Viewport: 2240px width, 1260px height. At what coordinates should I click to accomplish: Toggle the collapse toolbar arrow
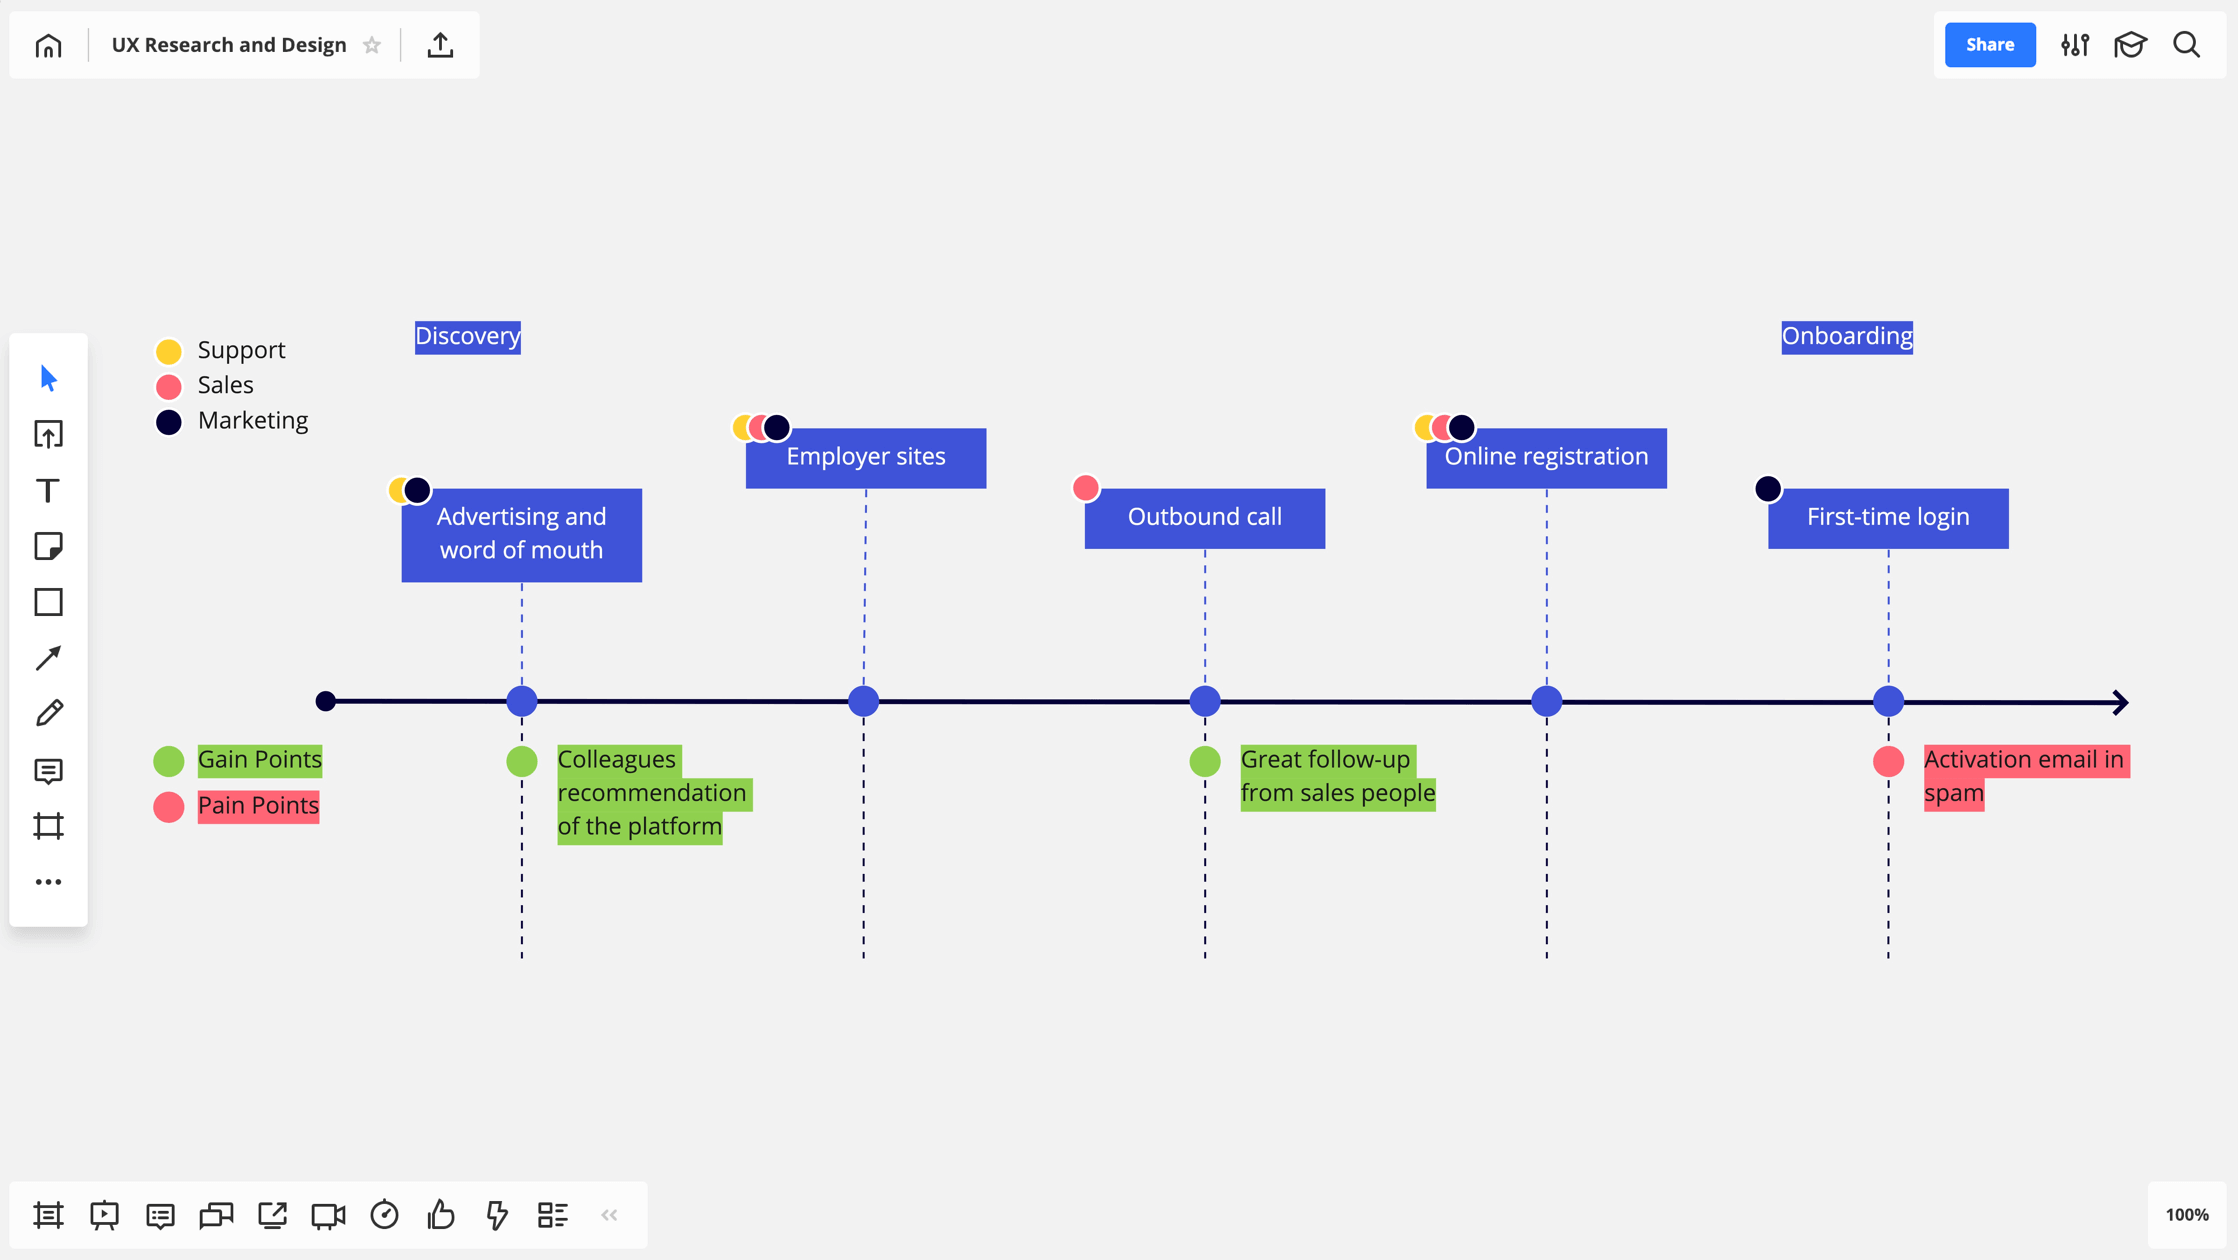coord(609,1215)
